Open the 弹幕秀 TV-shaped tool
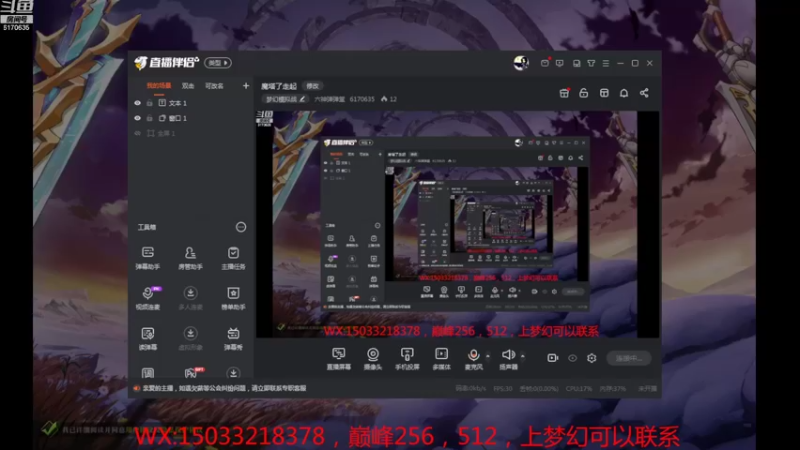 (233, 338)
